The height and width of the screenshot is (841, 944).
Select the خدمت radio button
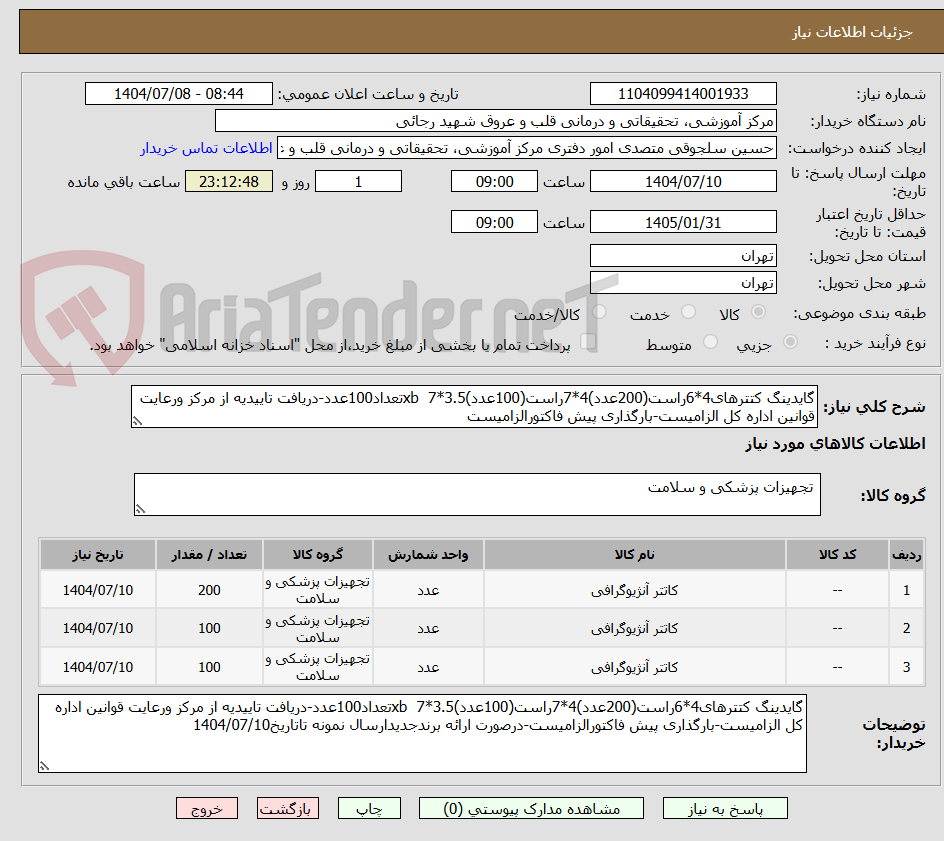688,312
